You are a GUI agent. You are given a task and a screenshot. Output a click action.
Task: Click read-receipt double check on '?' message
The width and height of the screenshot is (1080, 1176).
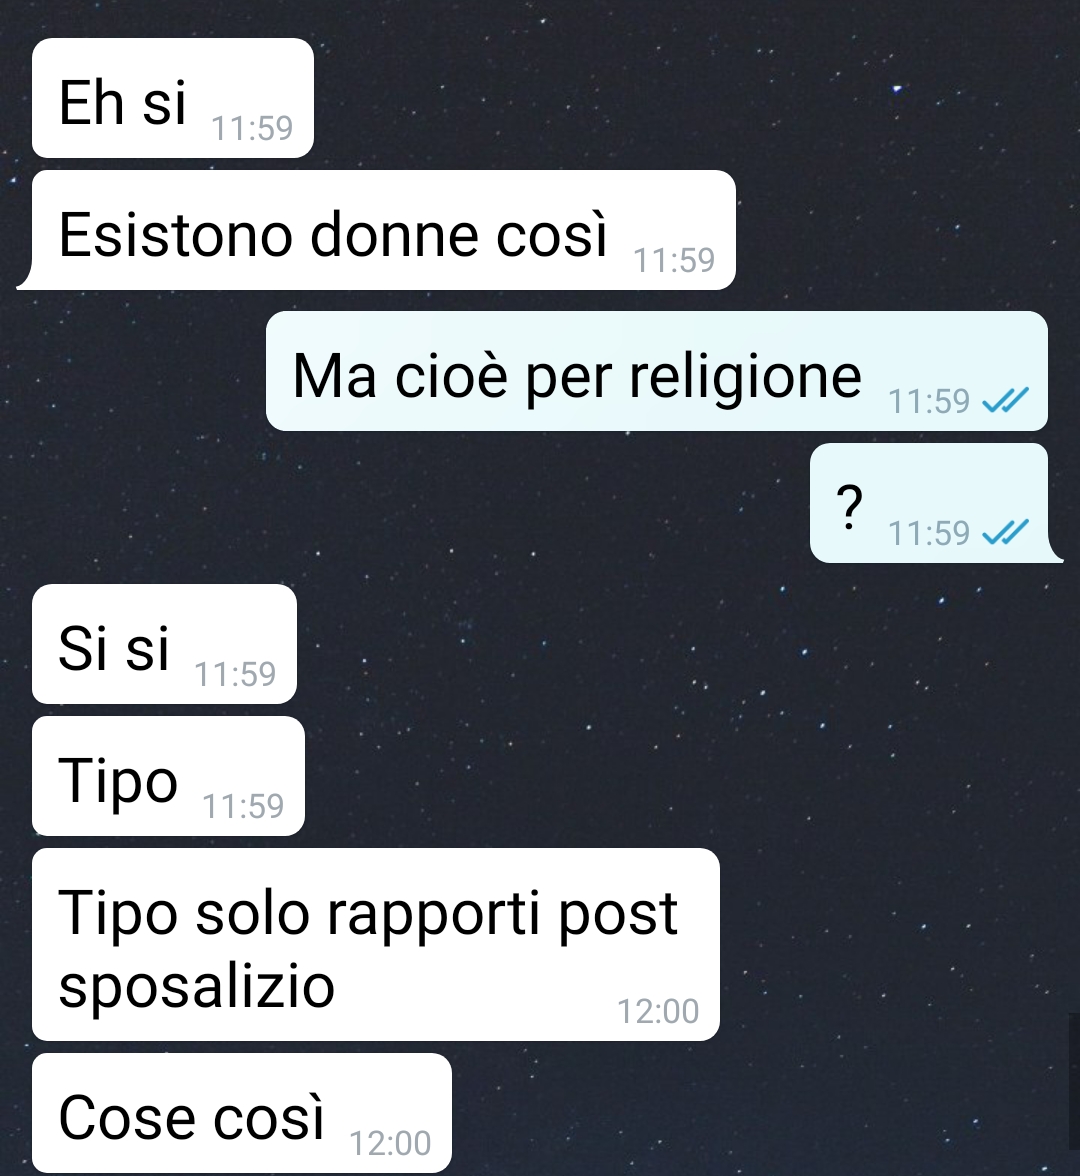(x=1005, y=533)
